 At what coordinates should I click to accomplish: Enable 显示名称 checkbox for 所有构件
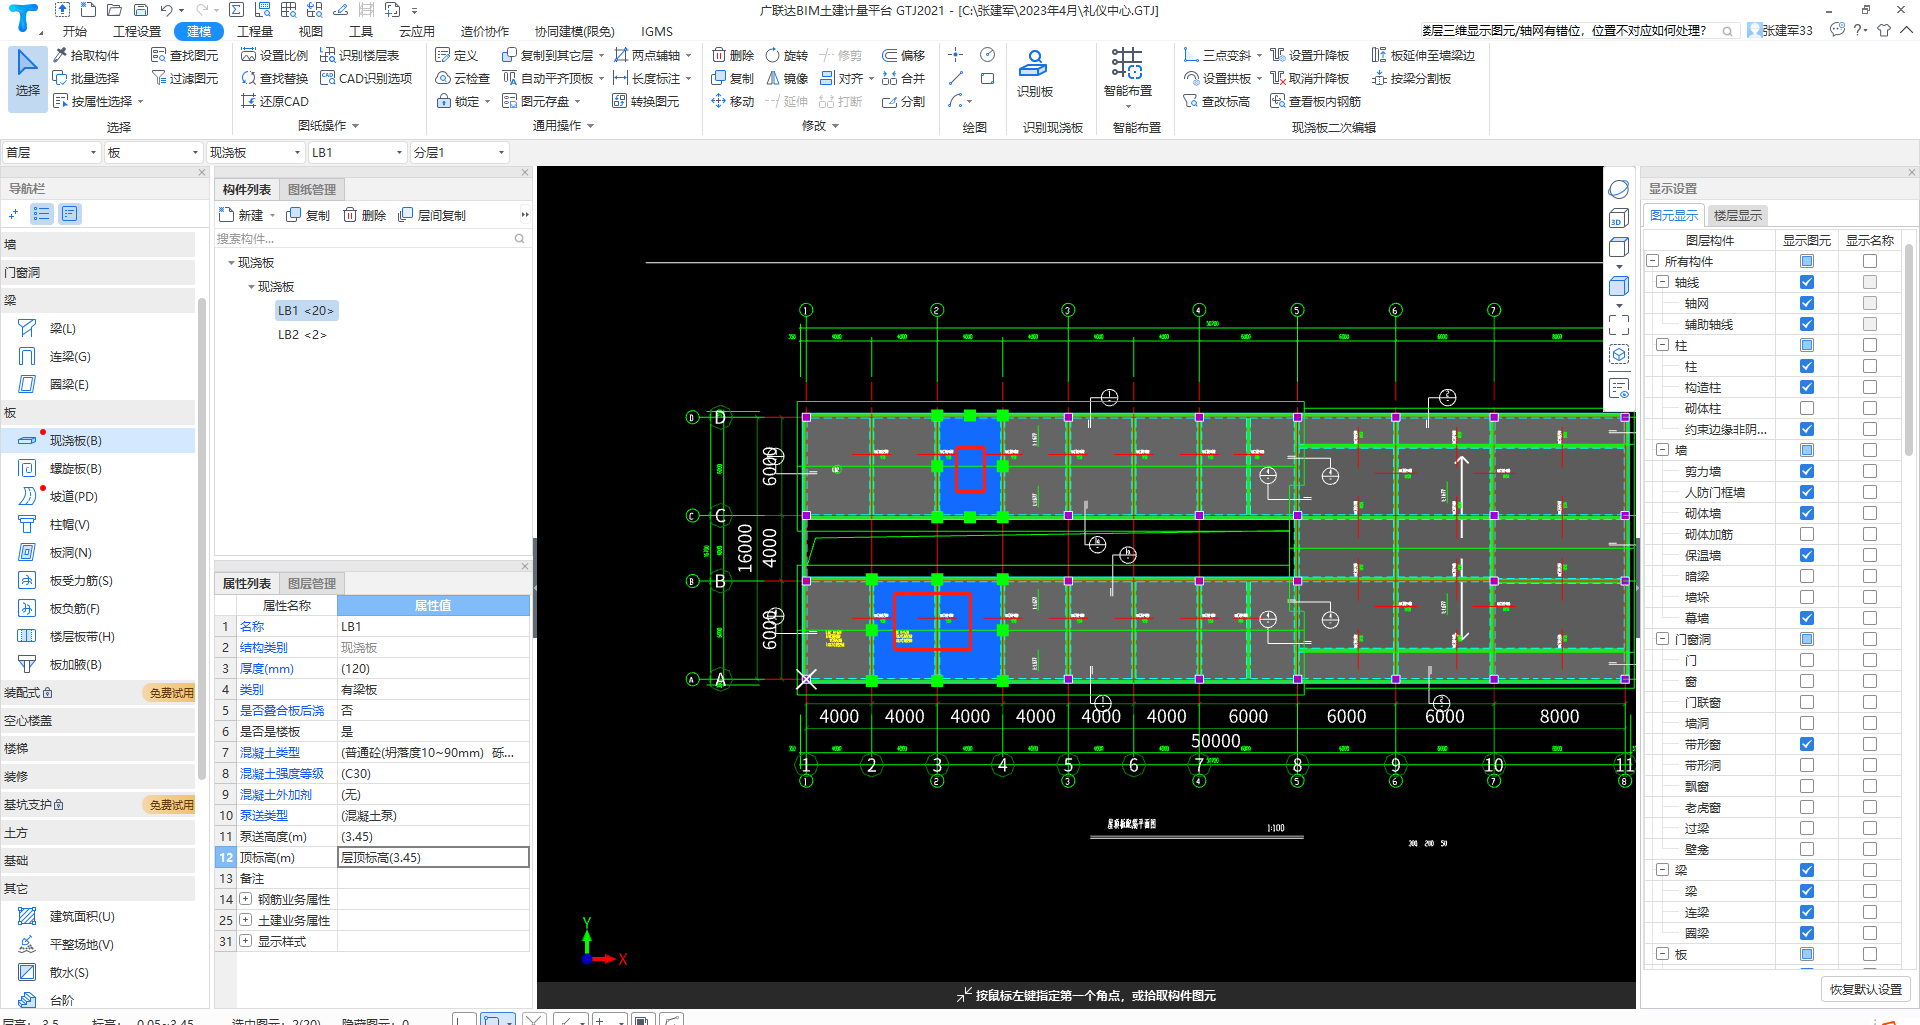tap(1869, 261)
